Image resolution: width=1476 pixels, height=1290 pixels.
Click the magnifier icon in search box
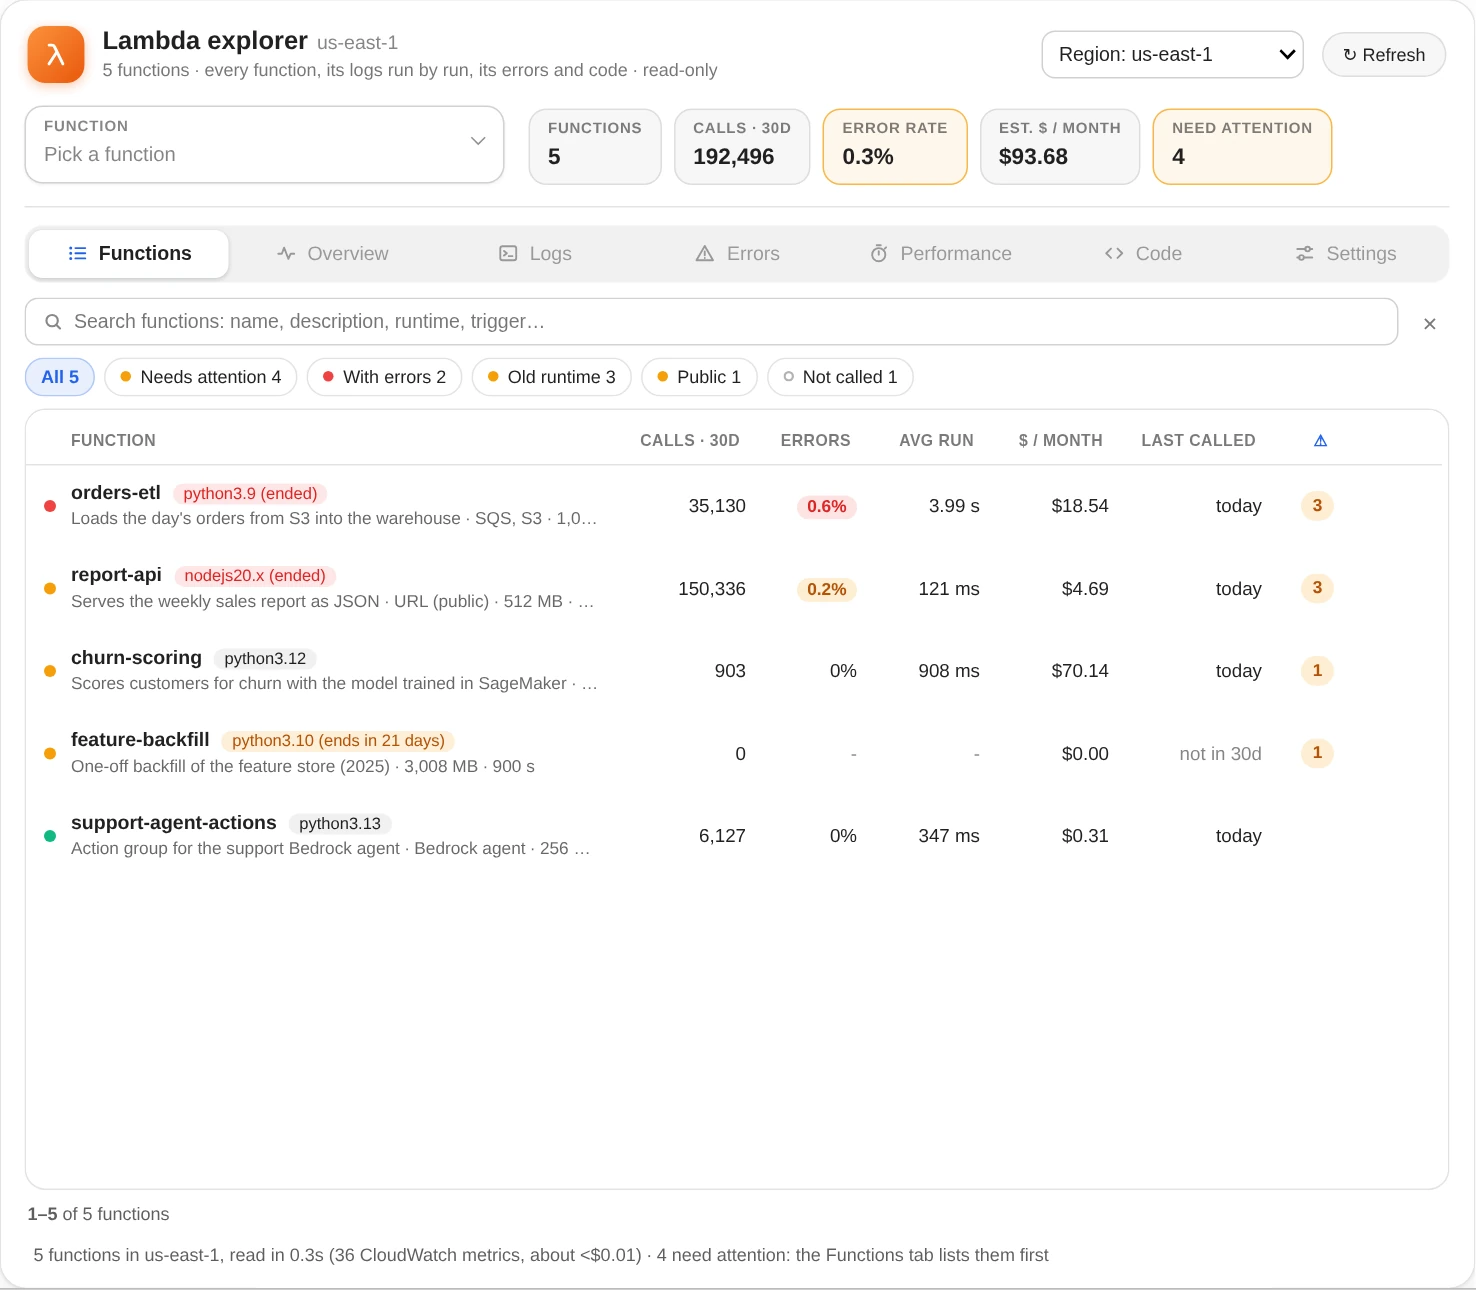pyautogui.click(x=54, y=322)
